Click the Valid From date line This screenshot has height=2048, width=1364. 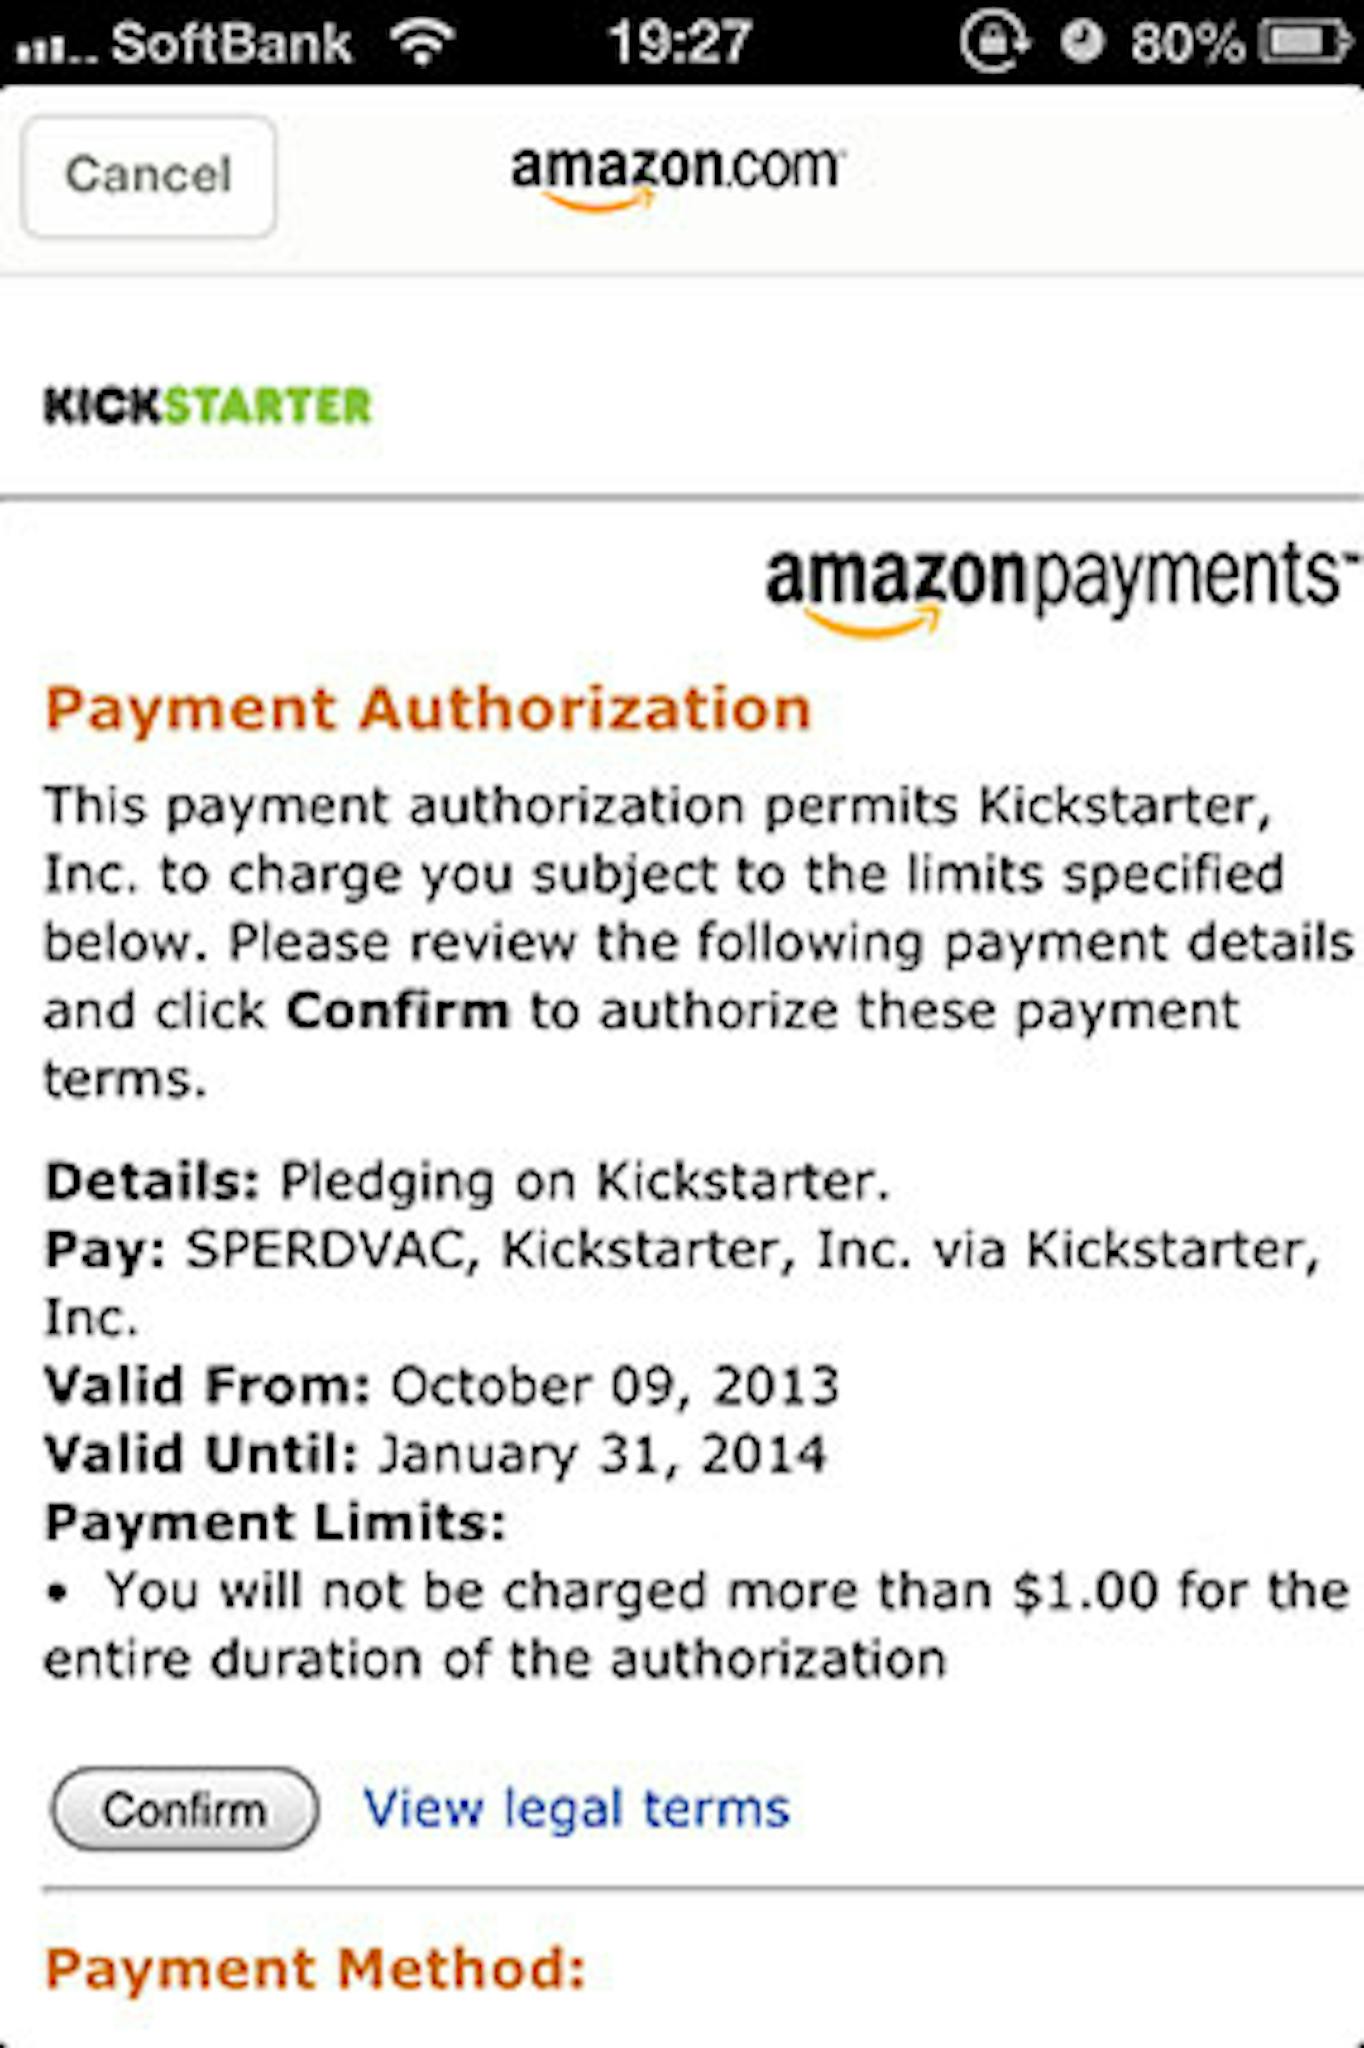[441, 1386]
